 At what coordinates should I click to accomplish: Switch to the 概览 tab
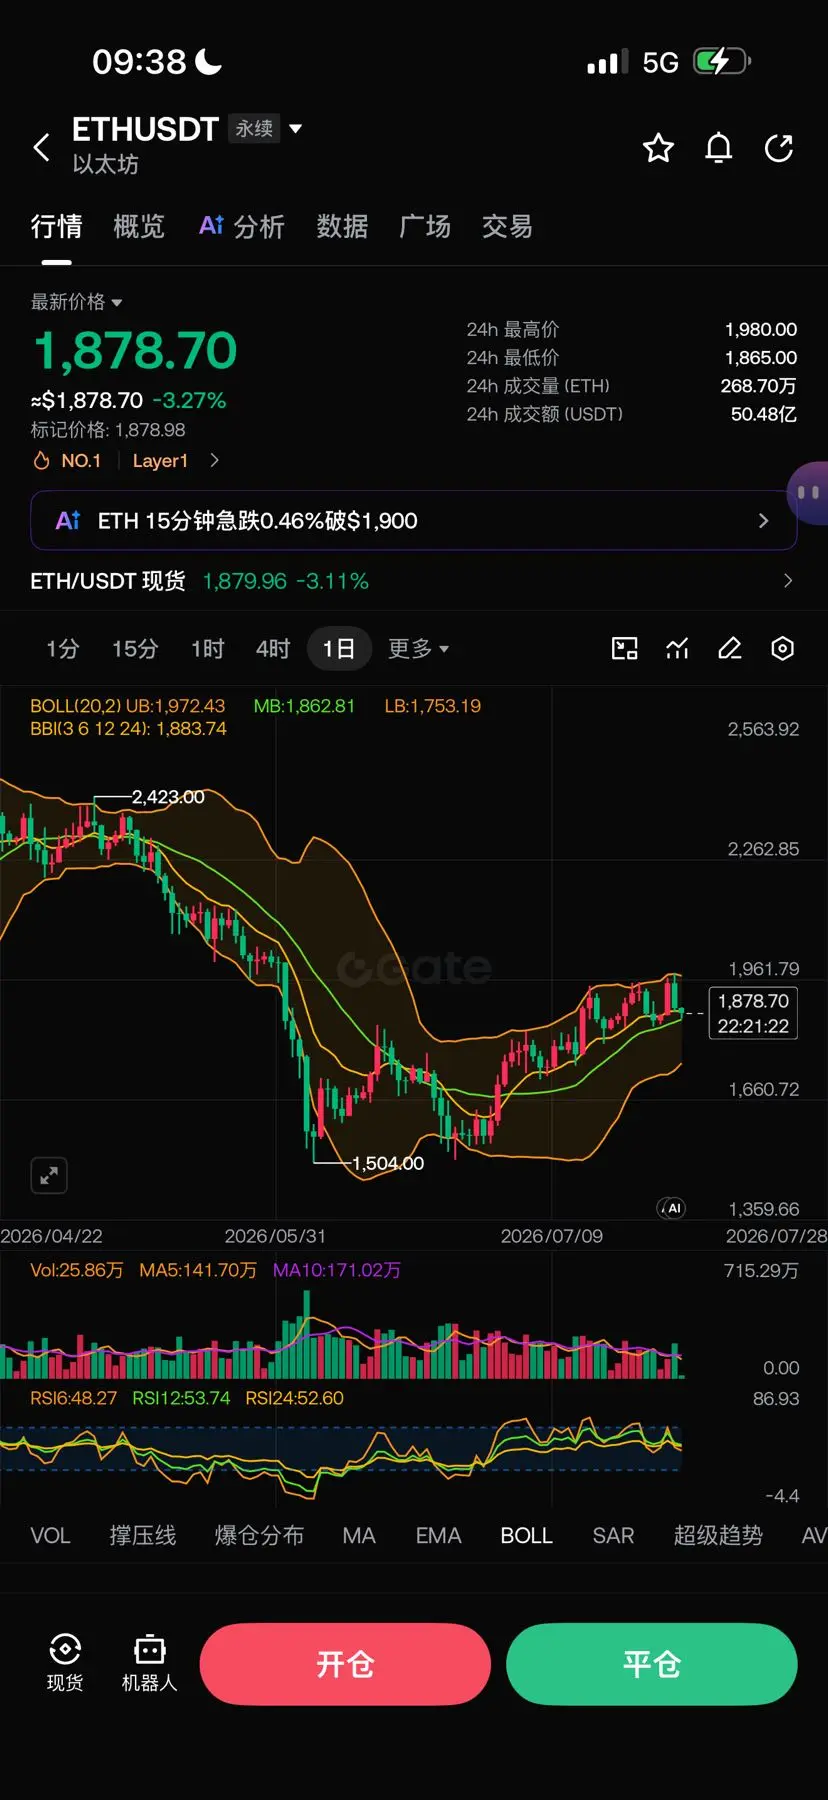click(x=139, y=227)
